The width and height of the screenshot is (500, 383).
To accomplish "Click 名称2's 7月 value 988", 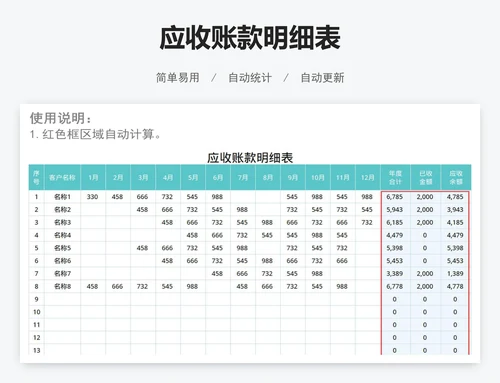I will [x=242, y=210].
